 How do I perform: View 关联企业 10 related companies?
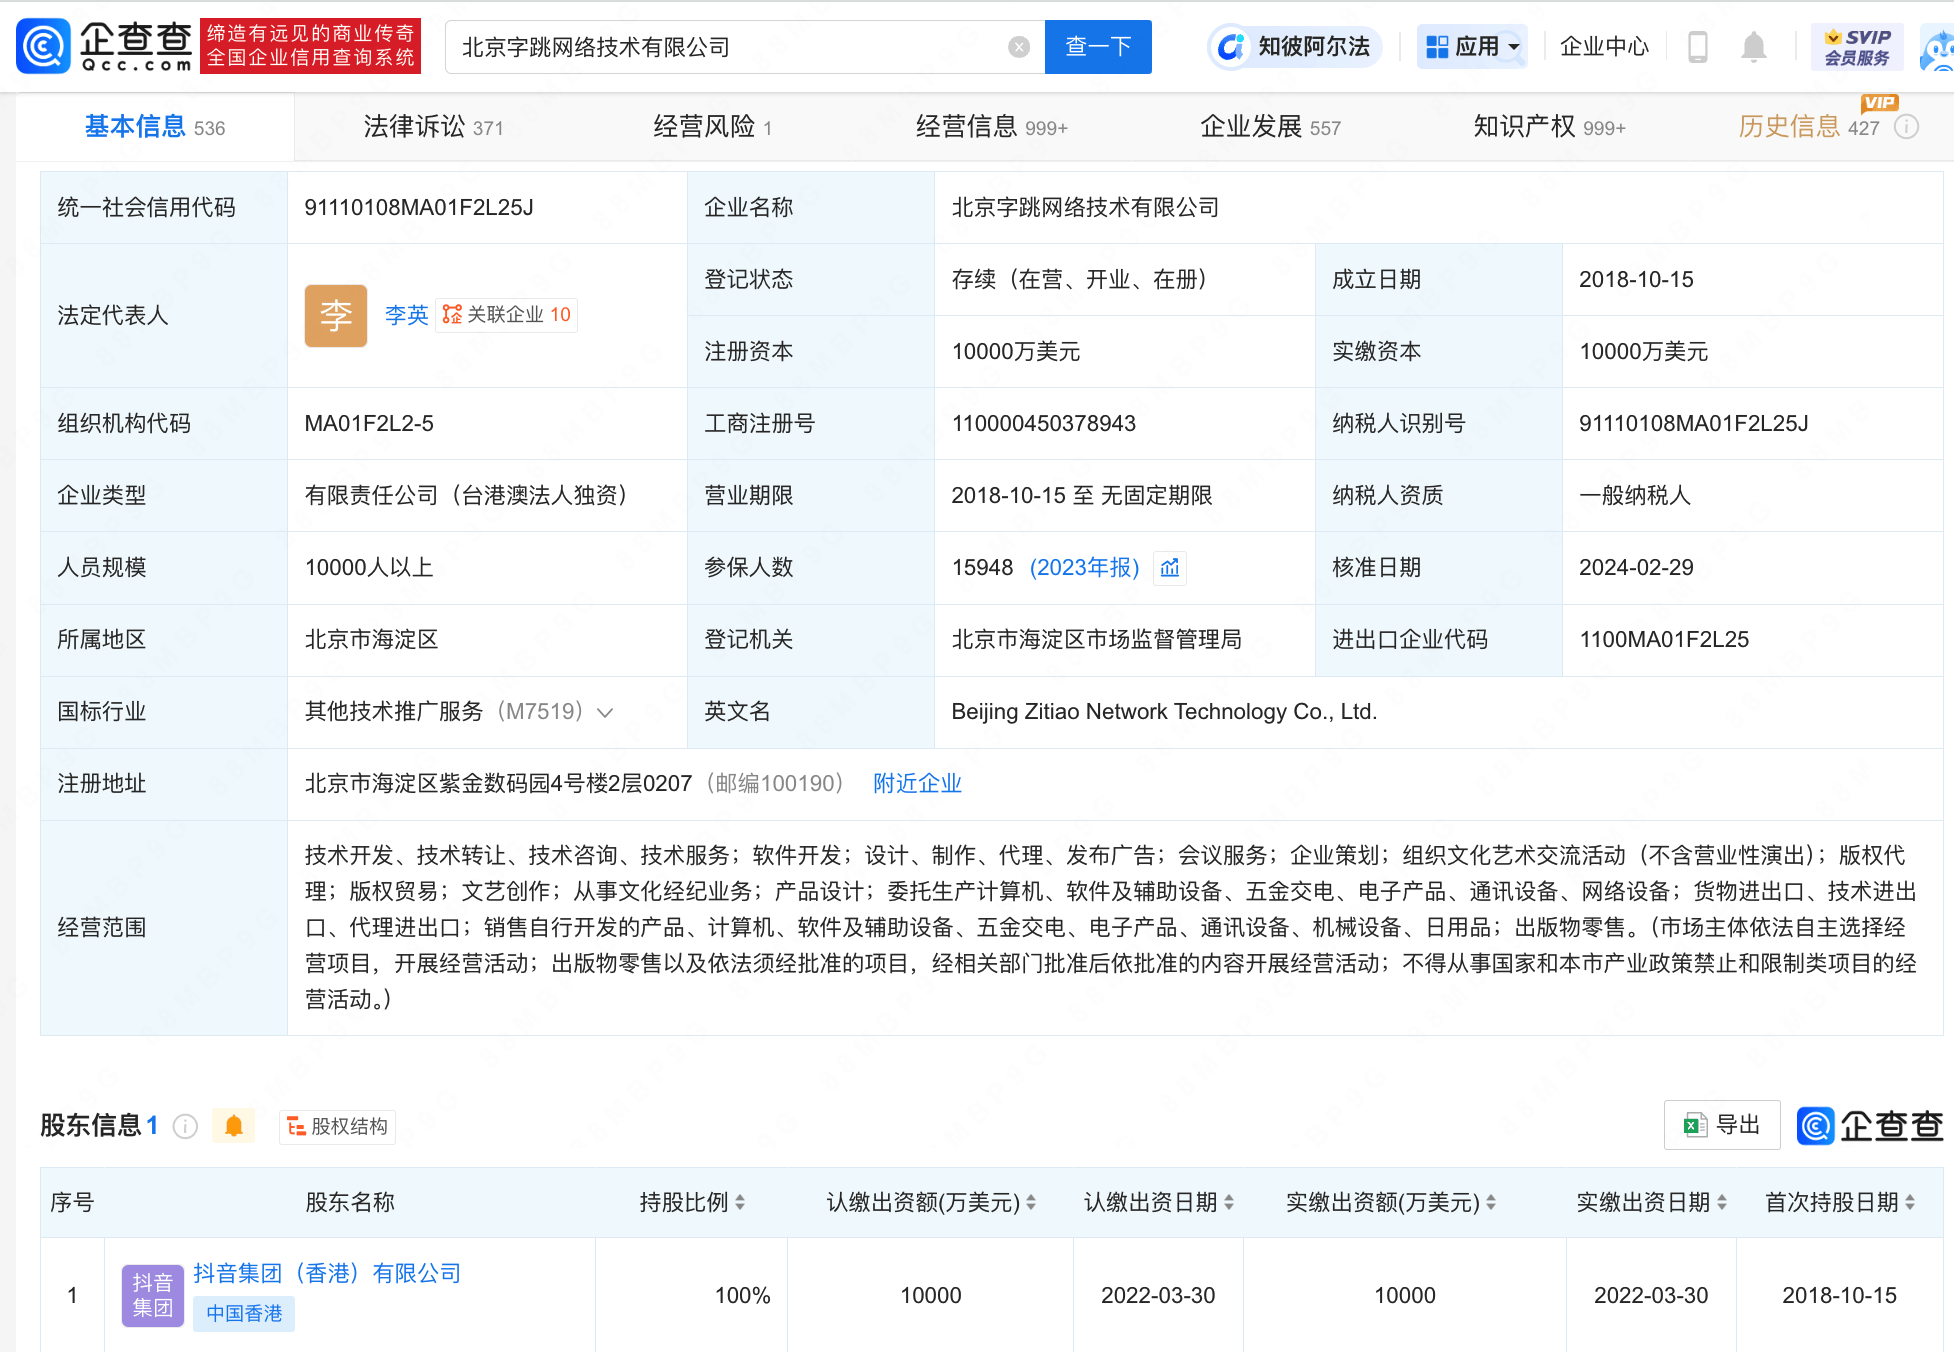pyautogui.click(x=507, y=316)
